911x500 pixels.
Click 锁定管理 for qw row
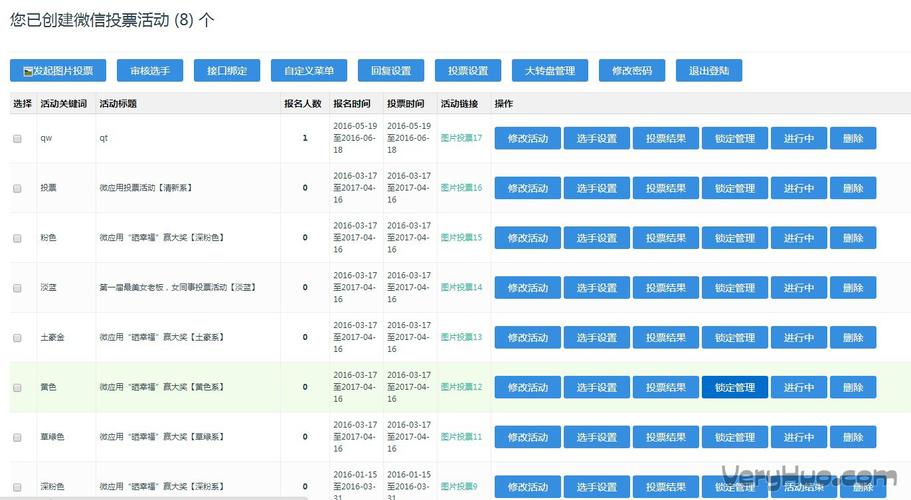(735, 138)
